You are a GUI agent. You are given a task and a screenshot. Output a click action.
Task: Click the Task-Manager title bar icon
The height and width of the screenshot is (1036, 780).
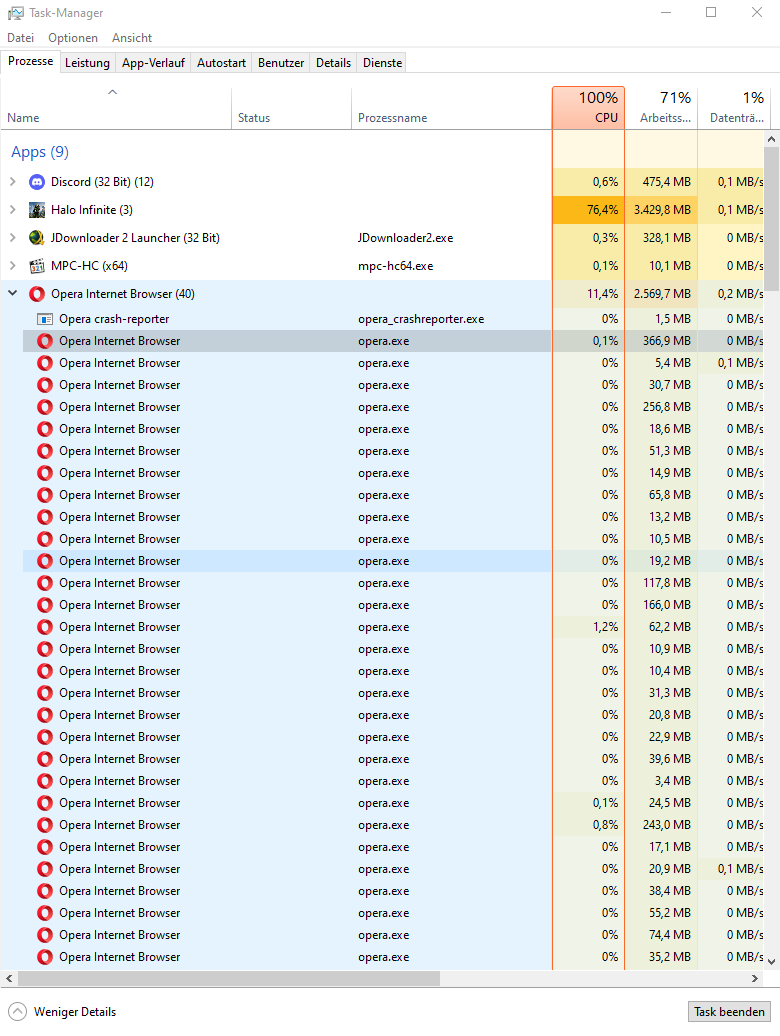coord(15,13)
